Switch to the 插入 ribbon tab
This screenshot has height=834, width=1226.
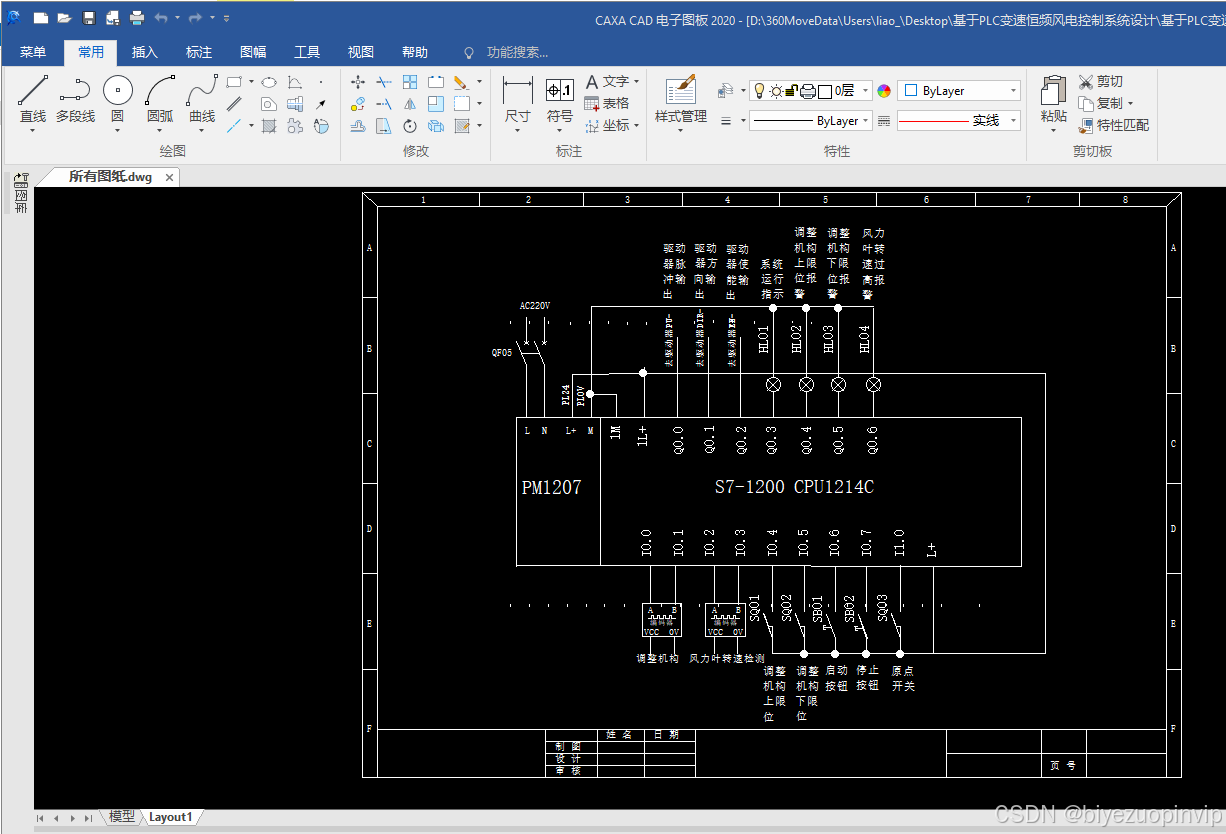click(x=145, y=52)
